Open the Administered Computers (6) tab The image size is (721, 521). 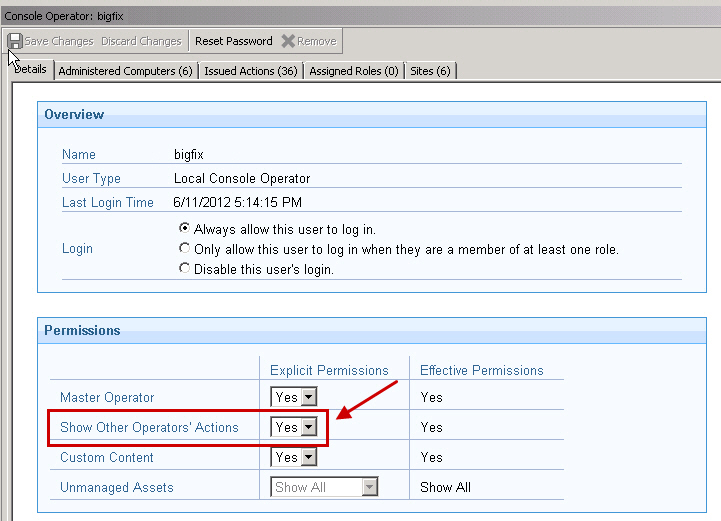coord(125,71)
